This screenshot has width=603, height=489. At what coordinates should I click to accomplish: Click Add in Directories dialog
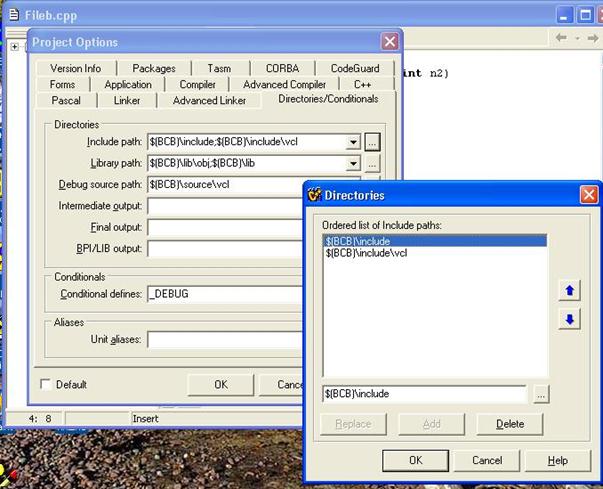pyautogui.click(x=431, y=424)
